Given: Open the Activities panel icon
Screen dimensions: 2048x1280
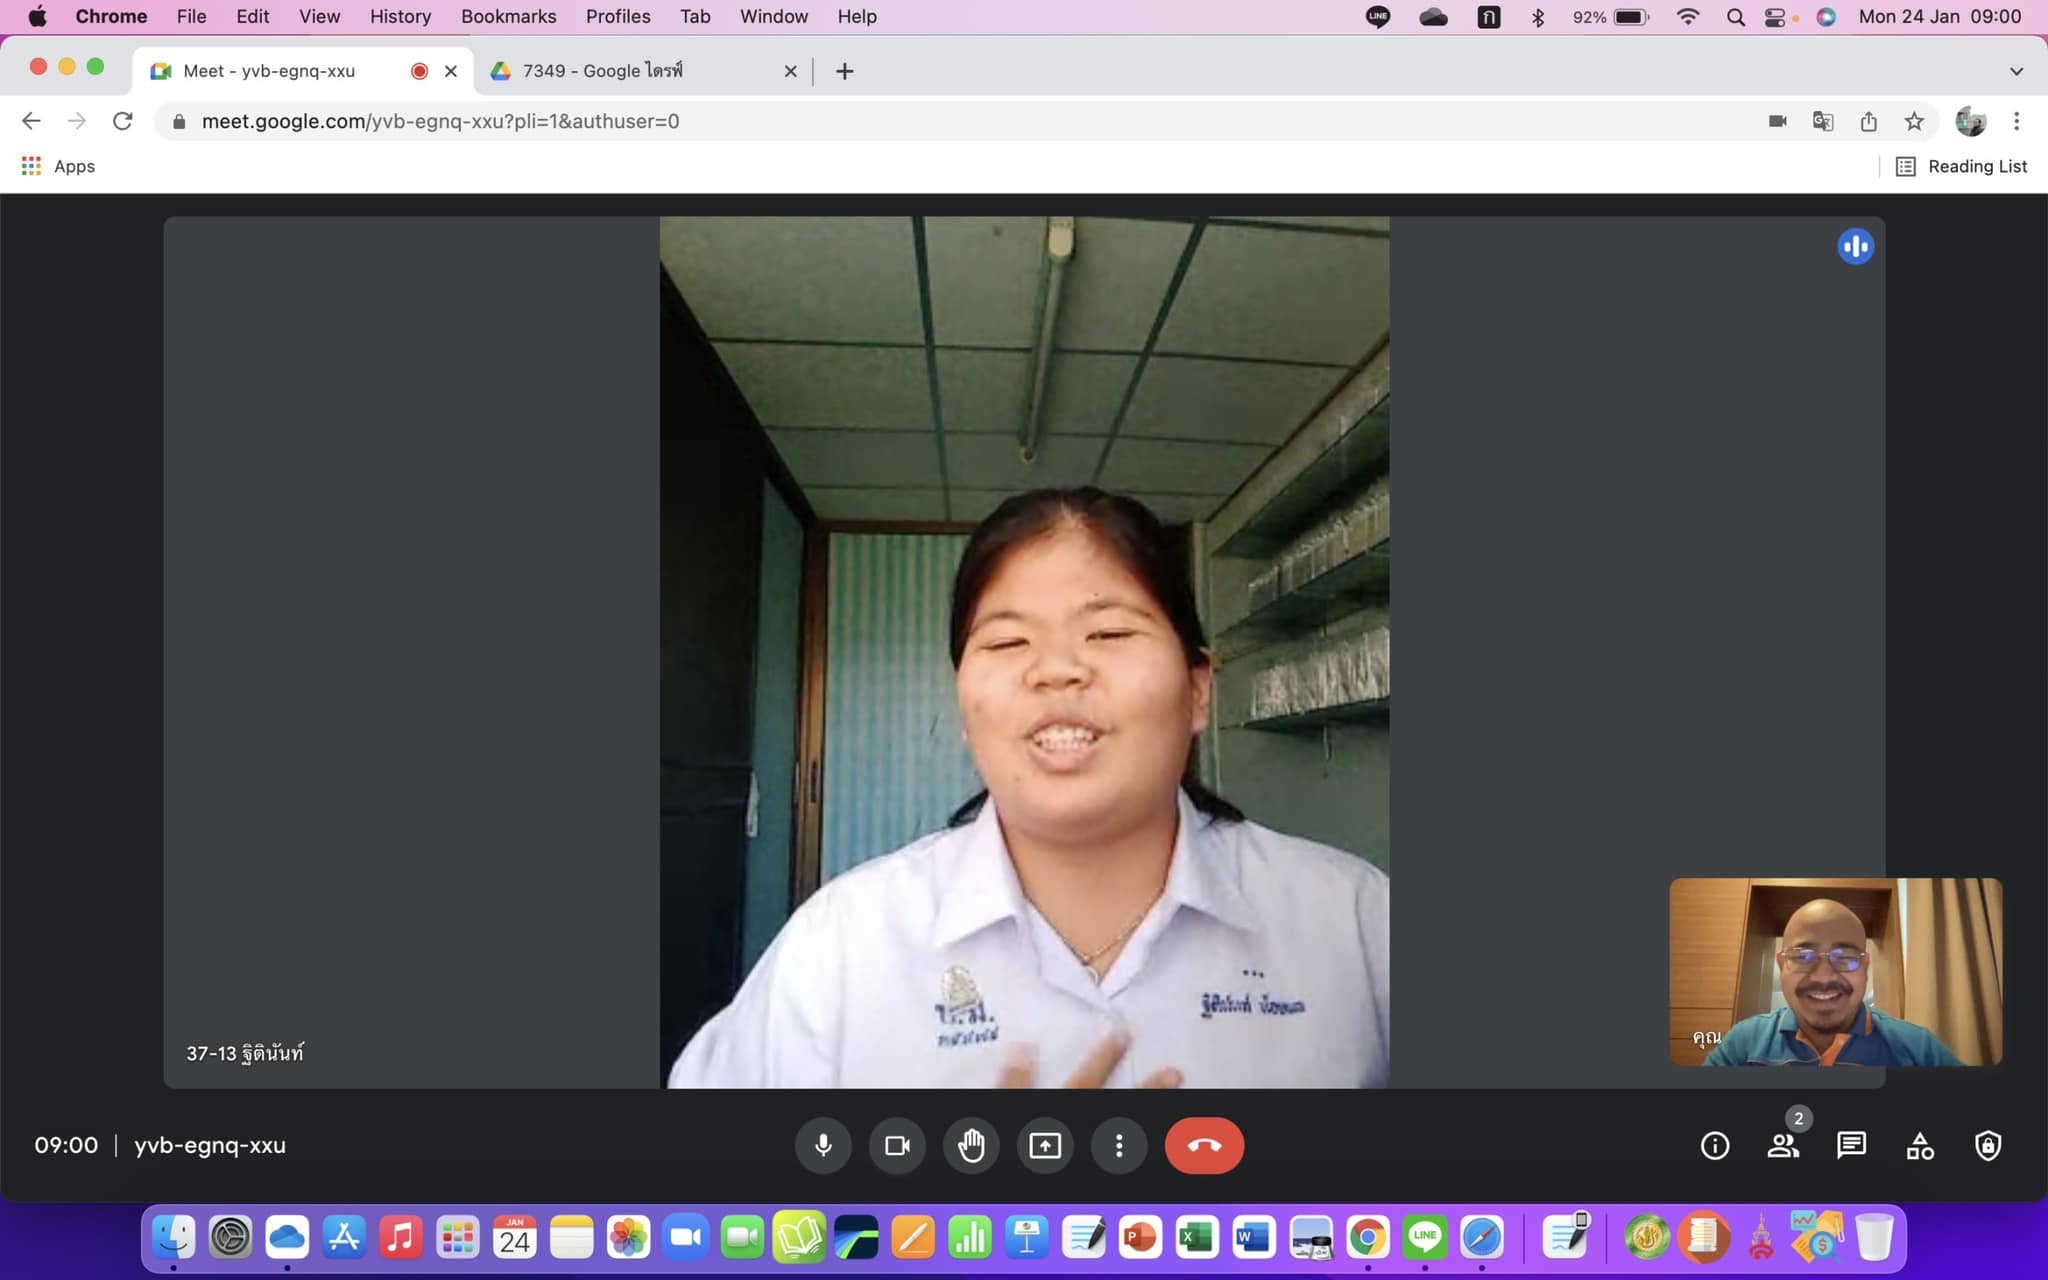Looking at the screenshot, I should click(x=1919, y=1145).
